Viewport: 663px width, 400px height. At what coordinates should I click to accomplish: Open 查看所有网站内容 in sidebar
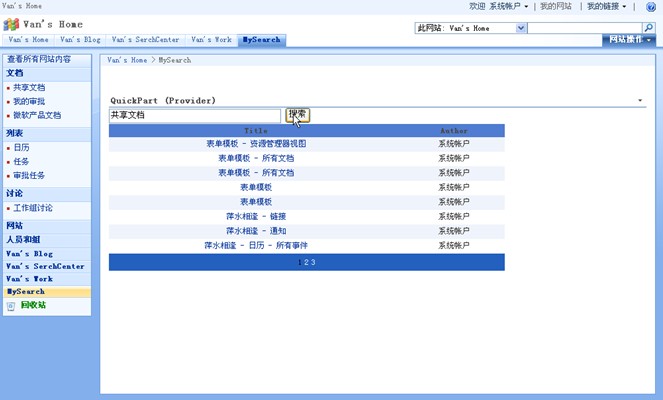pyautogui.click(x=39, y=59)
